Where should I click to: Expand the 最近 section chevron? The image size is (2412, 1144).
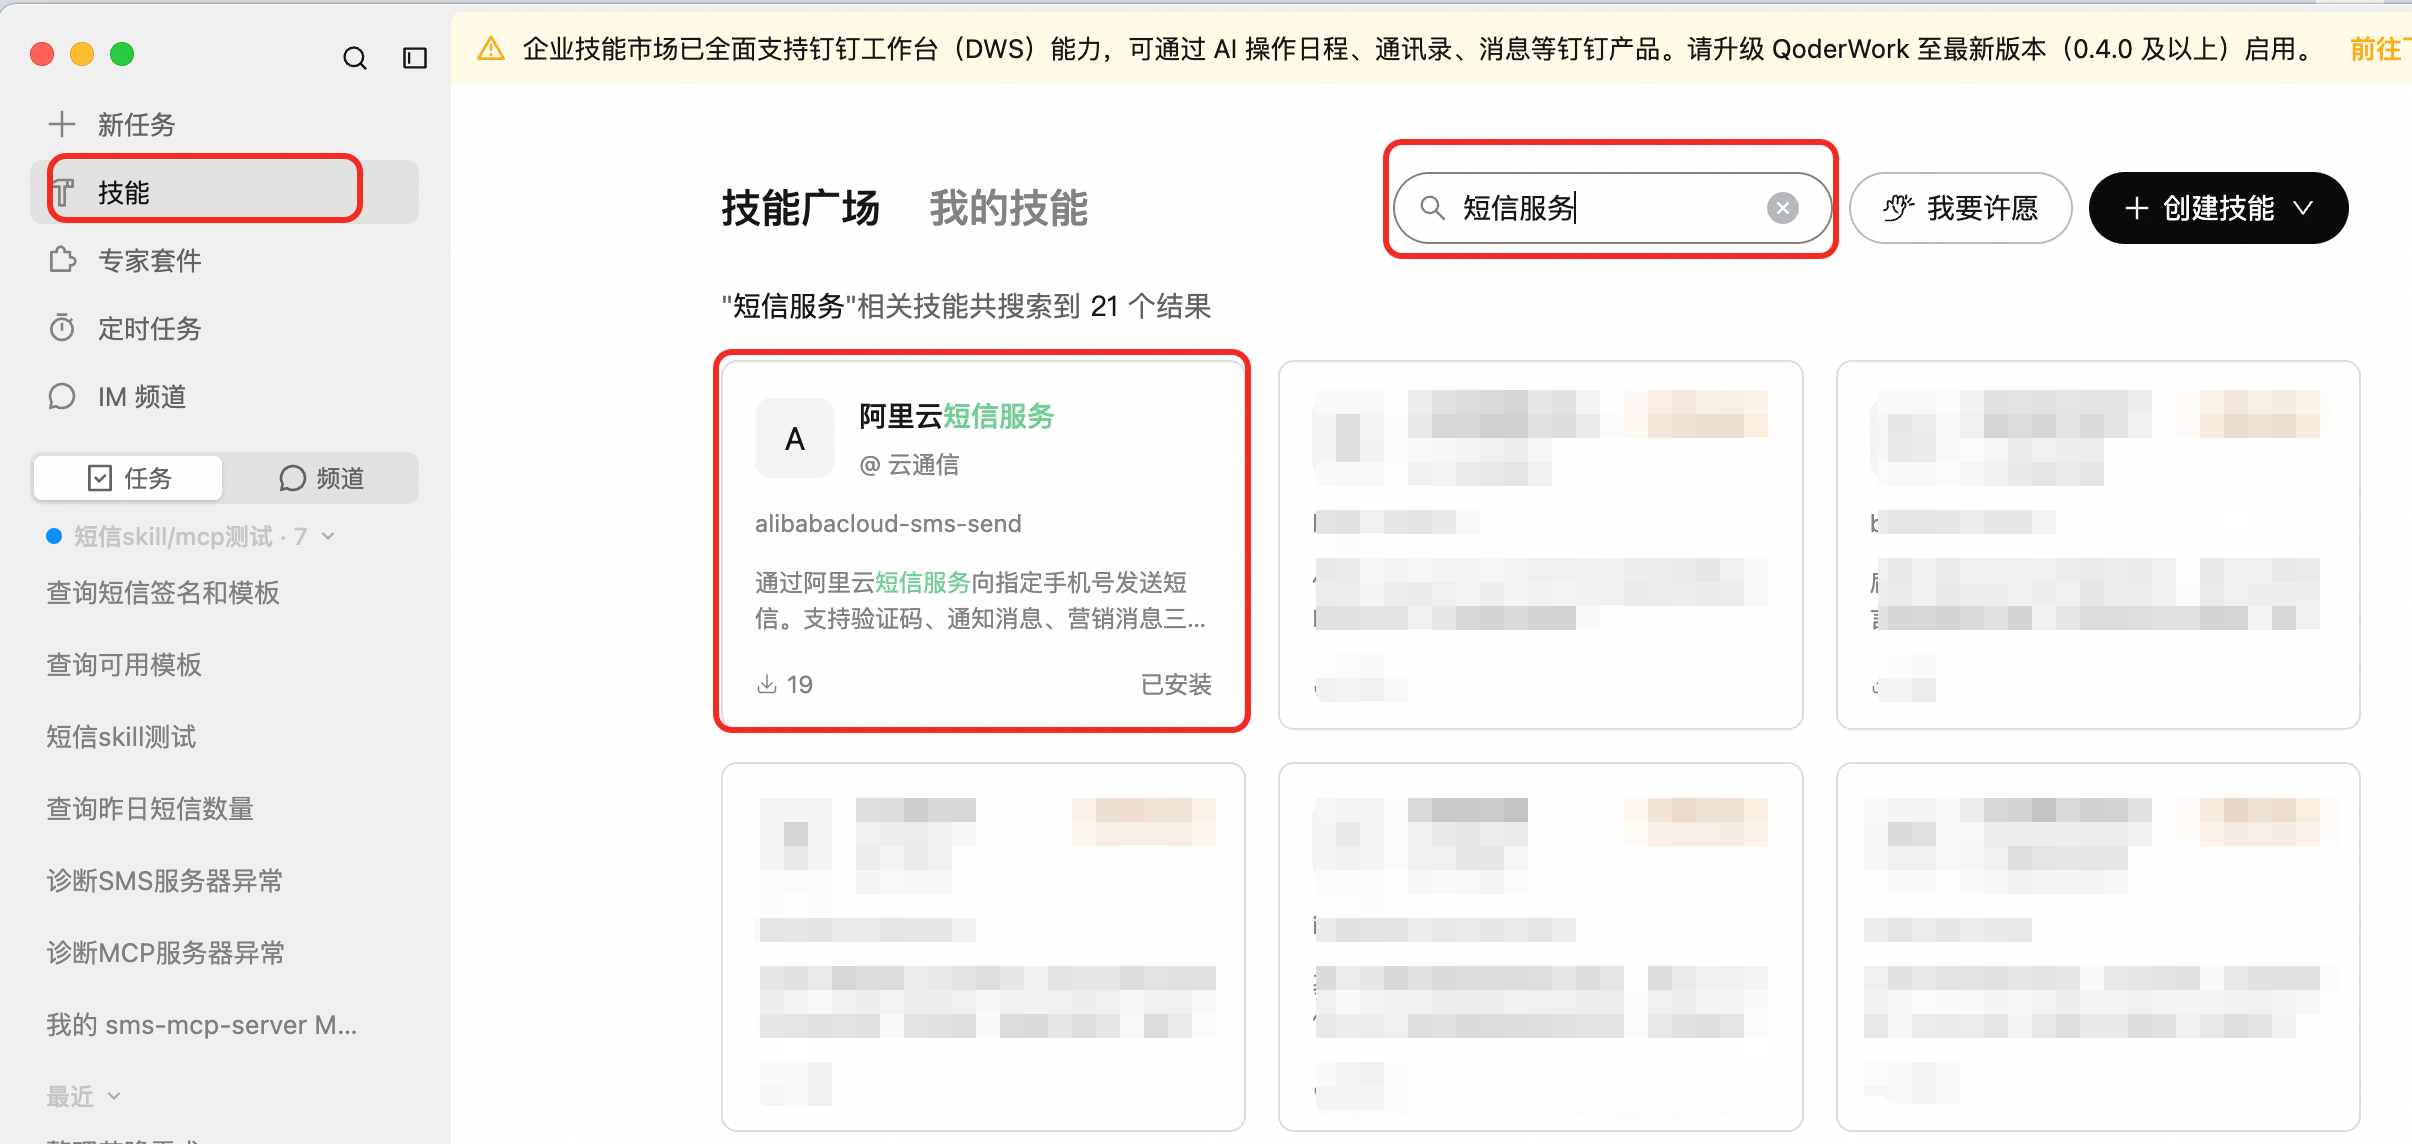(x=114, y=1096)
